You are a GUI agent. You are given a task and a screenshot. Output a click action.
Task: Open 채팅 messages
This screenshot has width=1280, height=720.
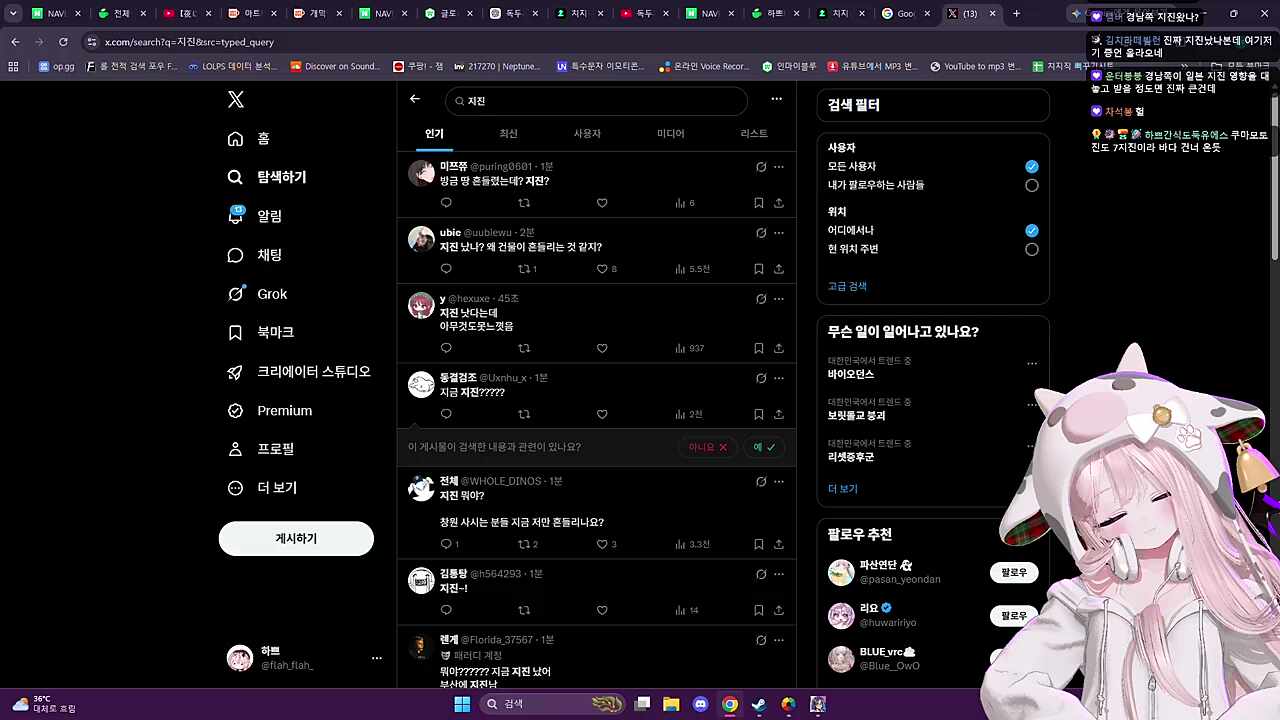[x=255, y=255]
